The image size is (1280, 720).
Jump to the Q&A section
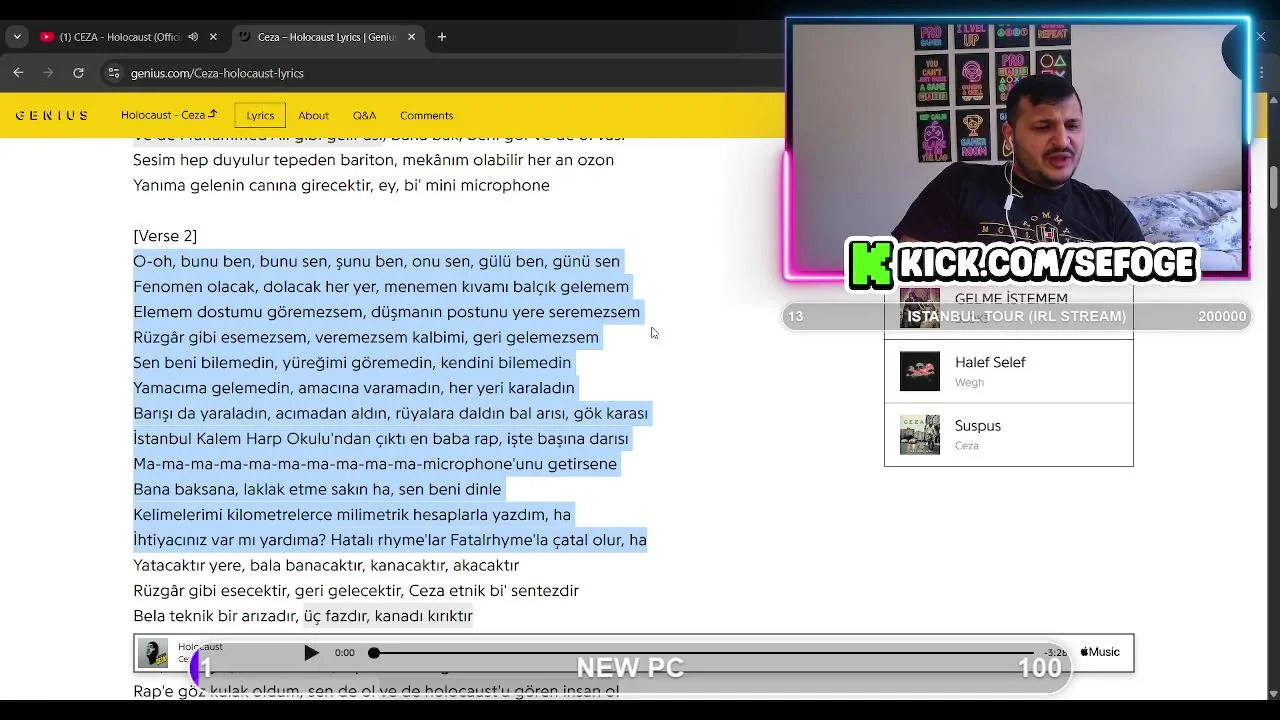364,115
